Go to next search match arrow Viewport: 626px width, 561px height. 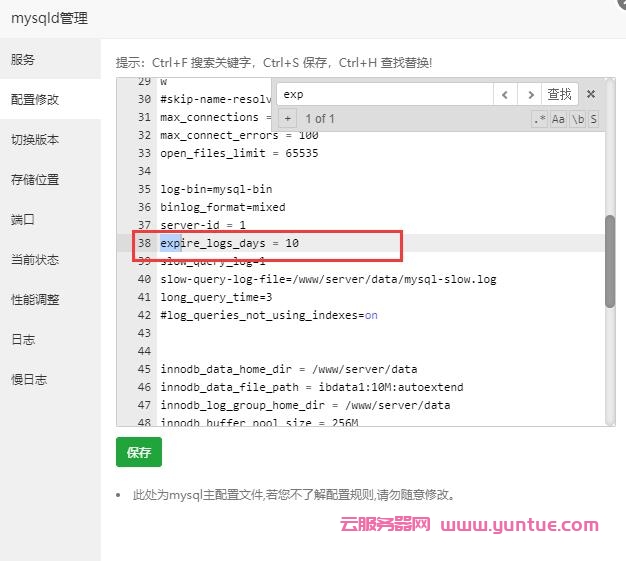(x=530, y=94)
